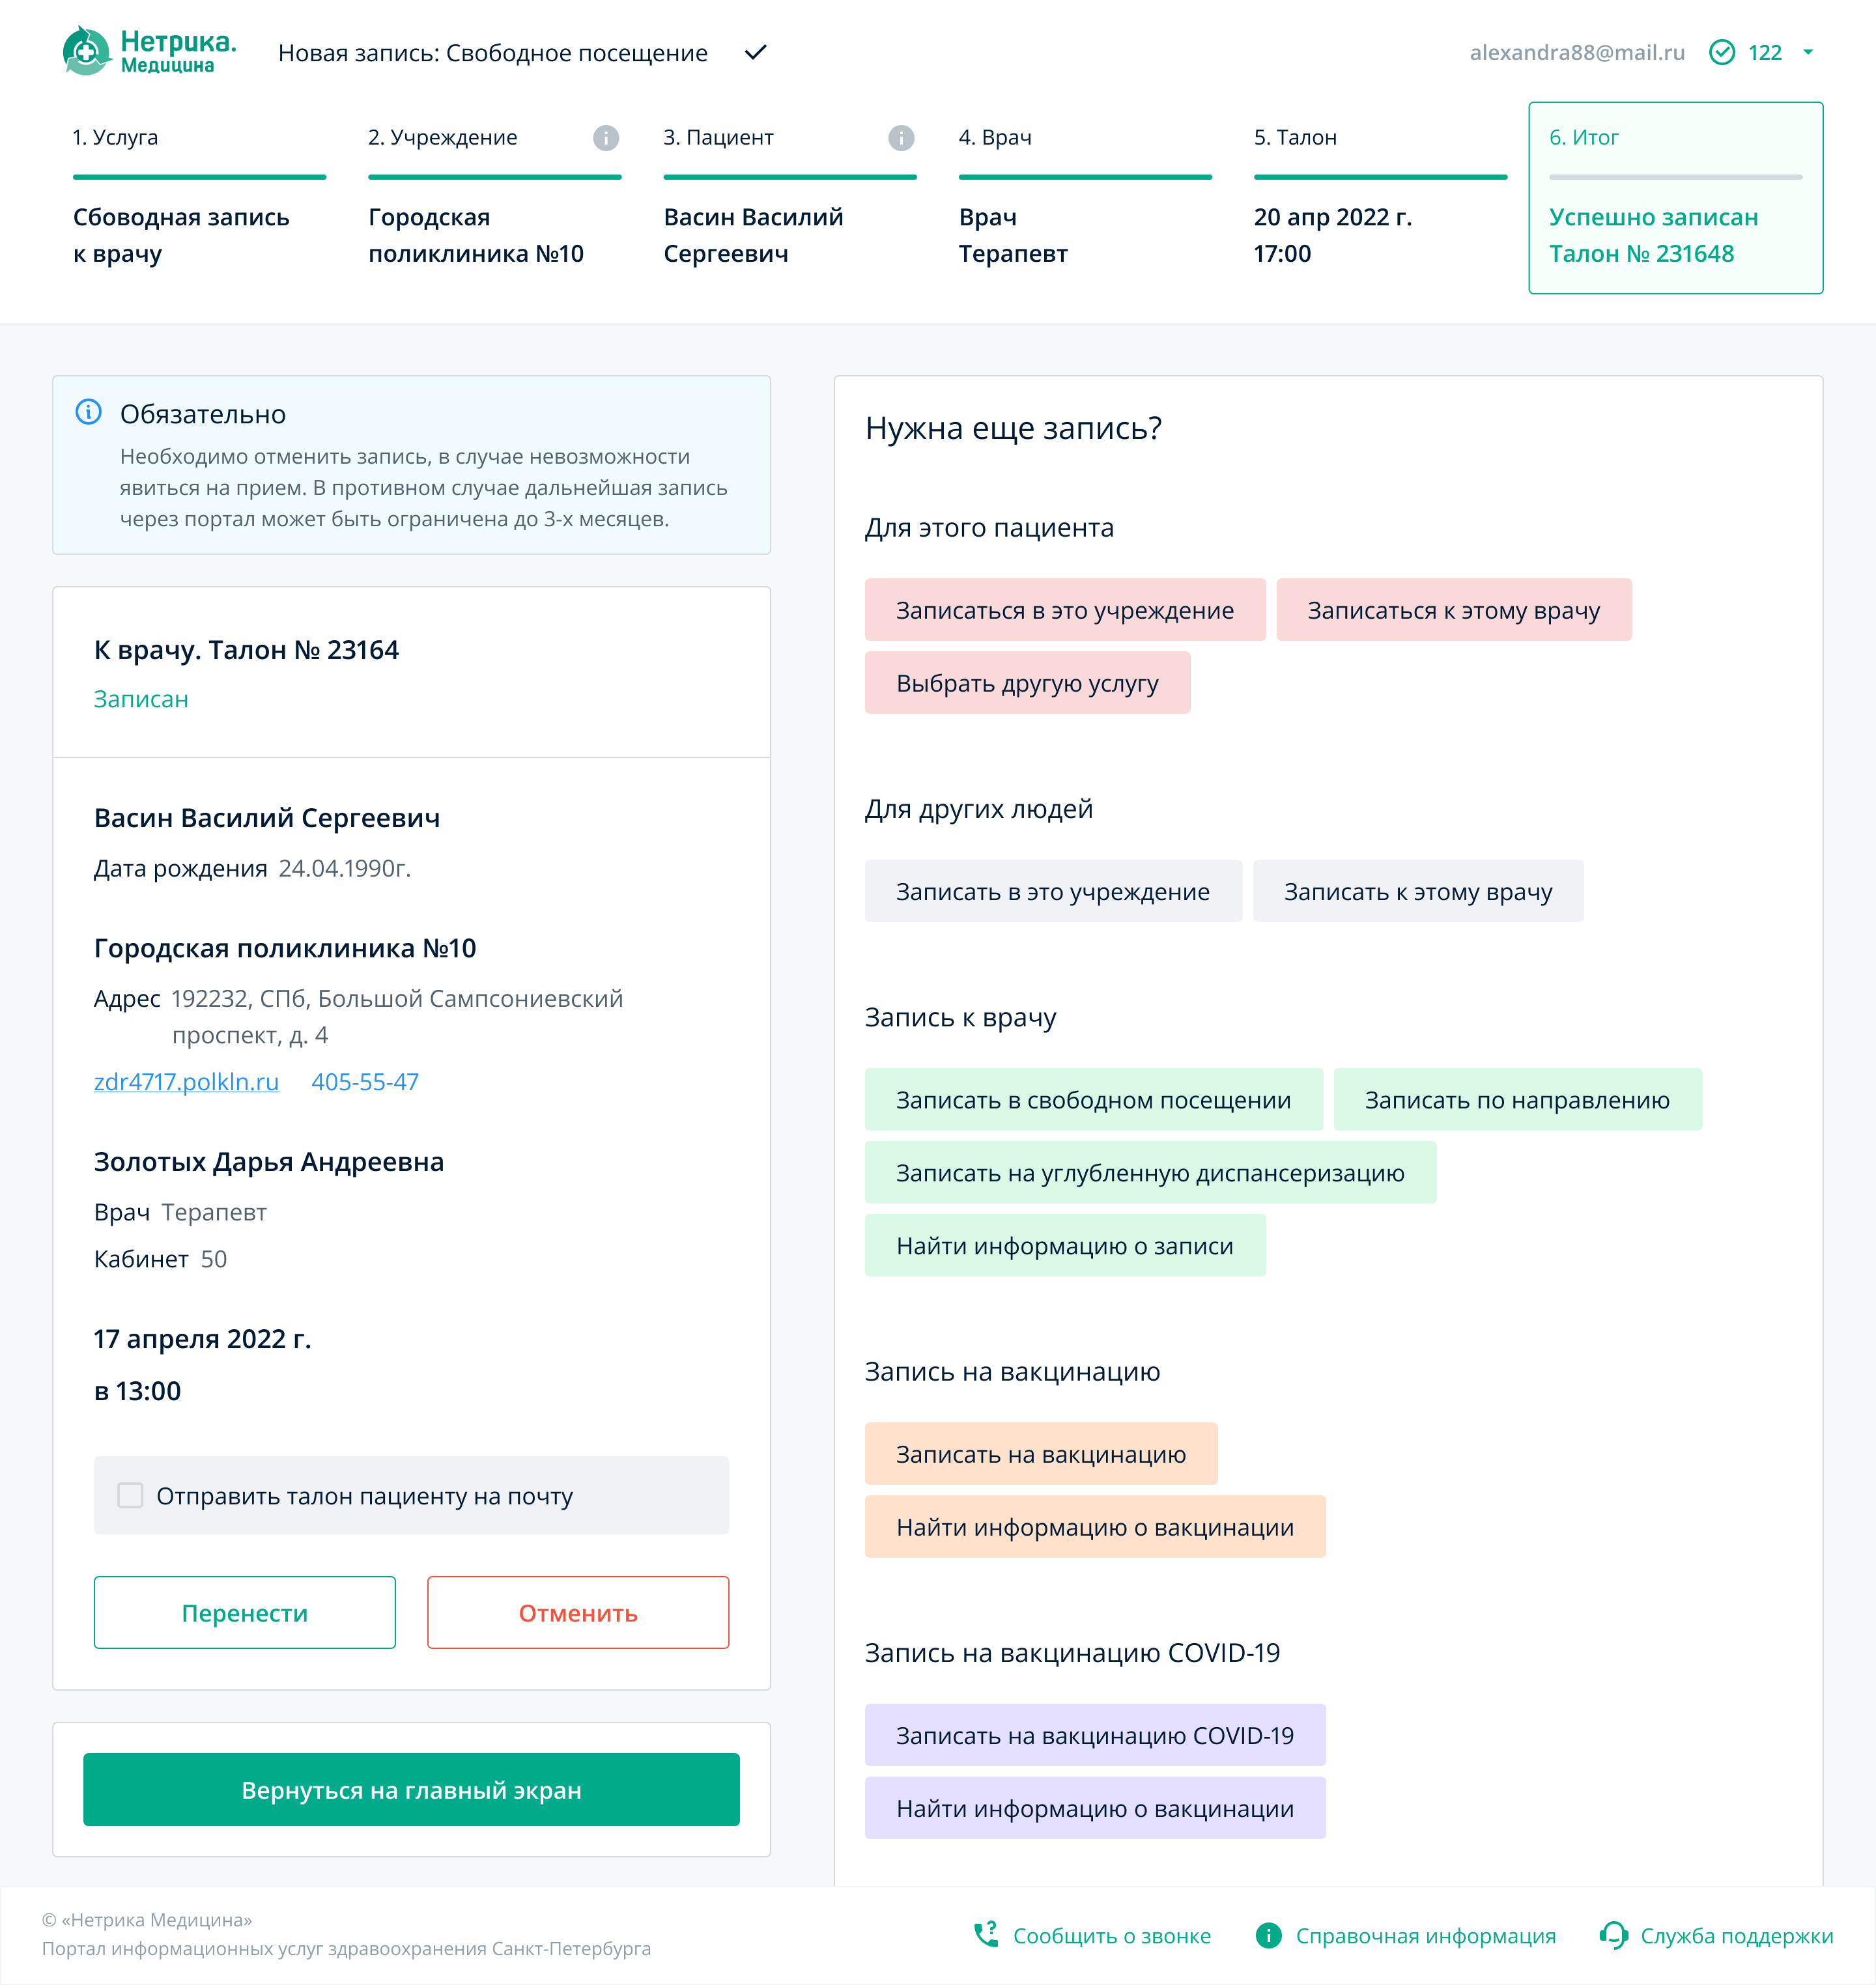Viewport: 1876px width, 1985px height.
Task: Click Записаться к этому врачу button
Action: pyautogui.click(x=1453, y=610)
